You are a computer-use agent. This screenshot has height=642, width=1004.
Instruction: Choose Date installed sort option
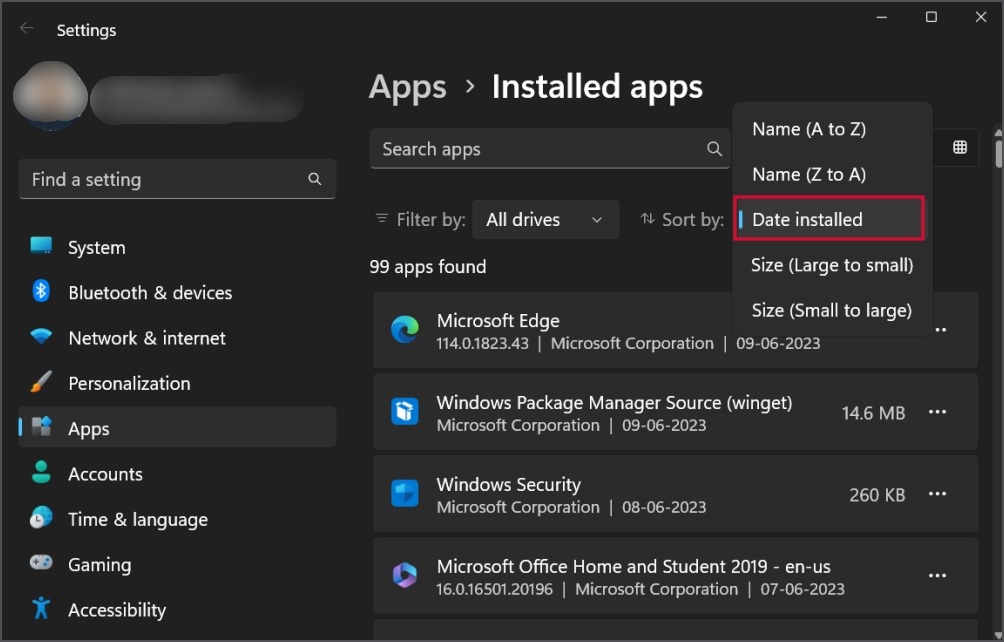[829, 219]
